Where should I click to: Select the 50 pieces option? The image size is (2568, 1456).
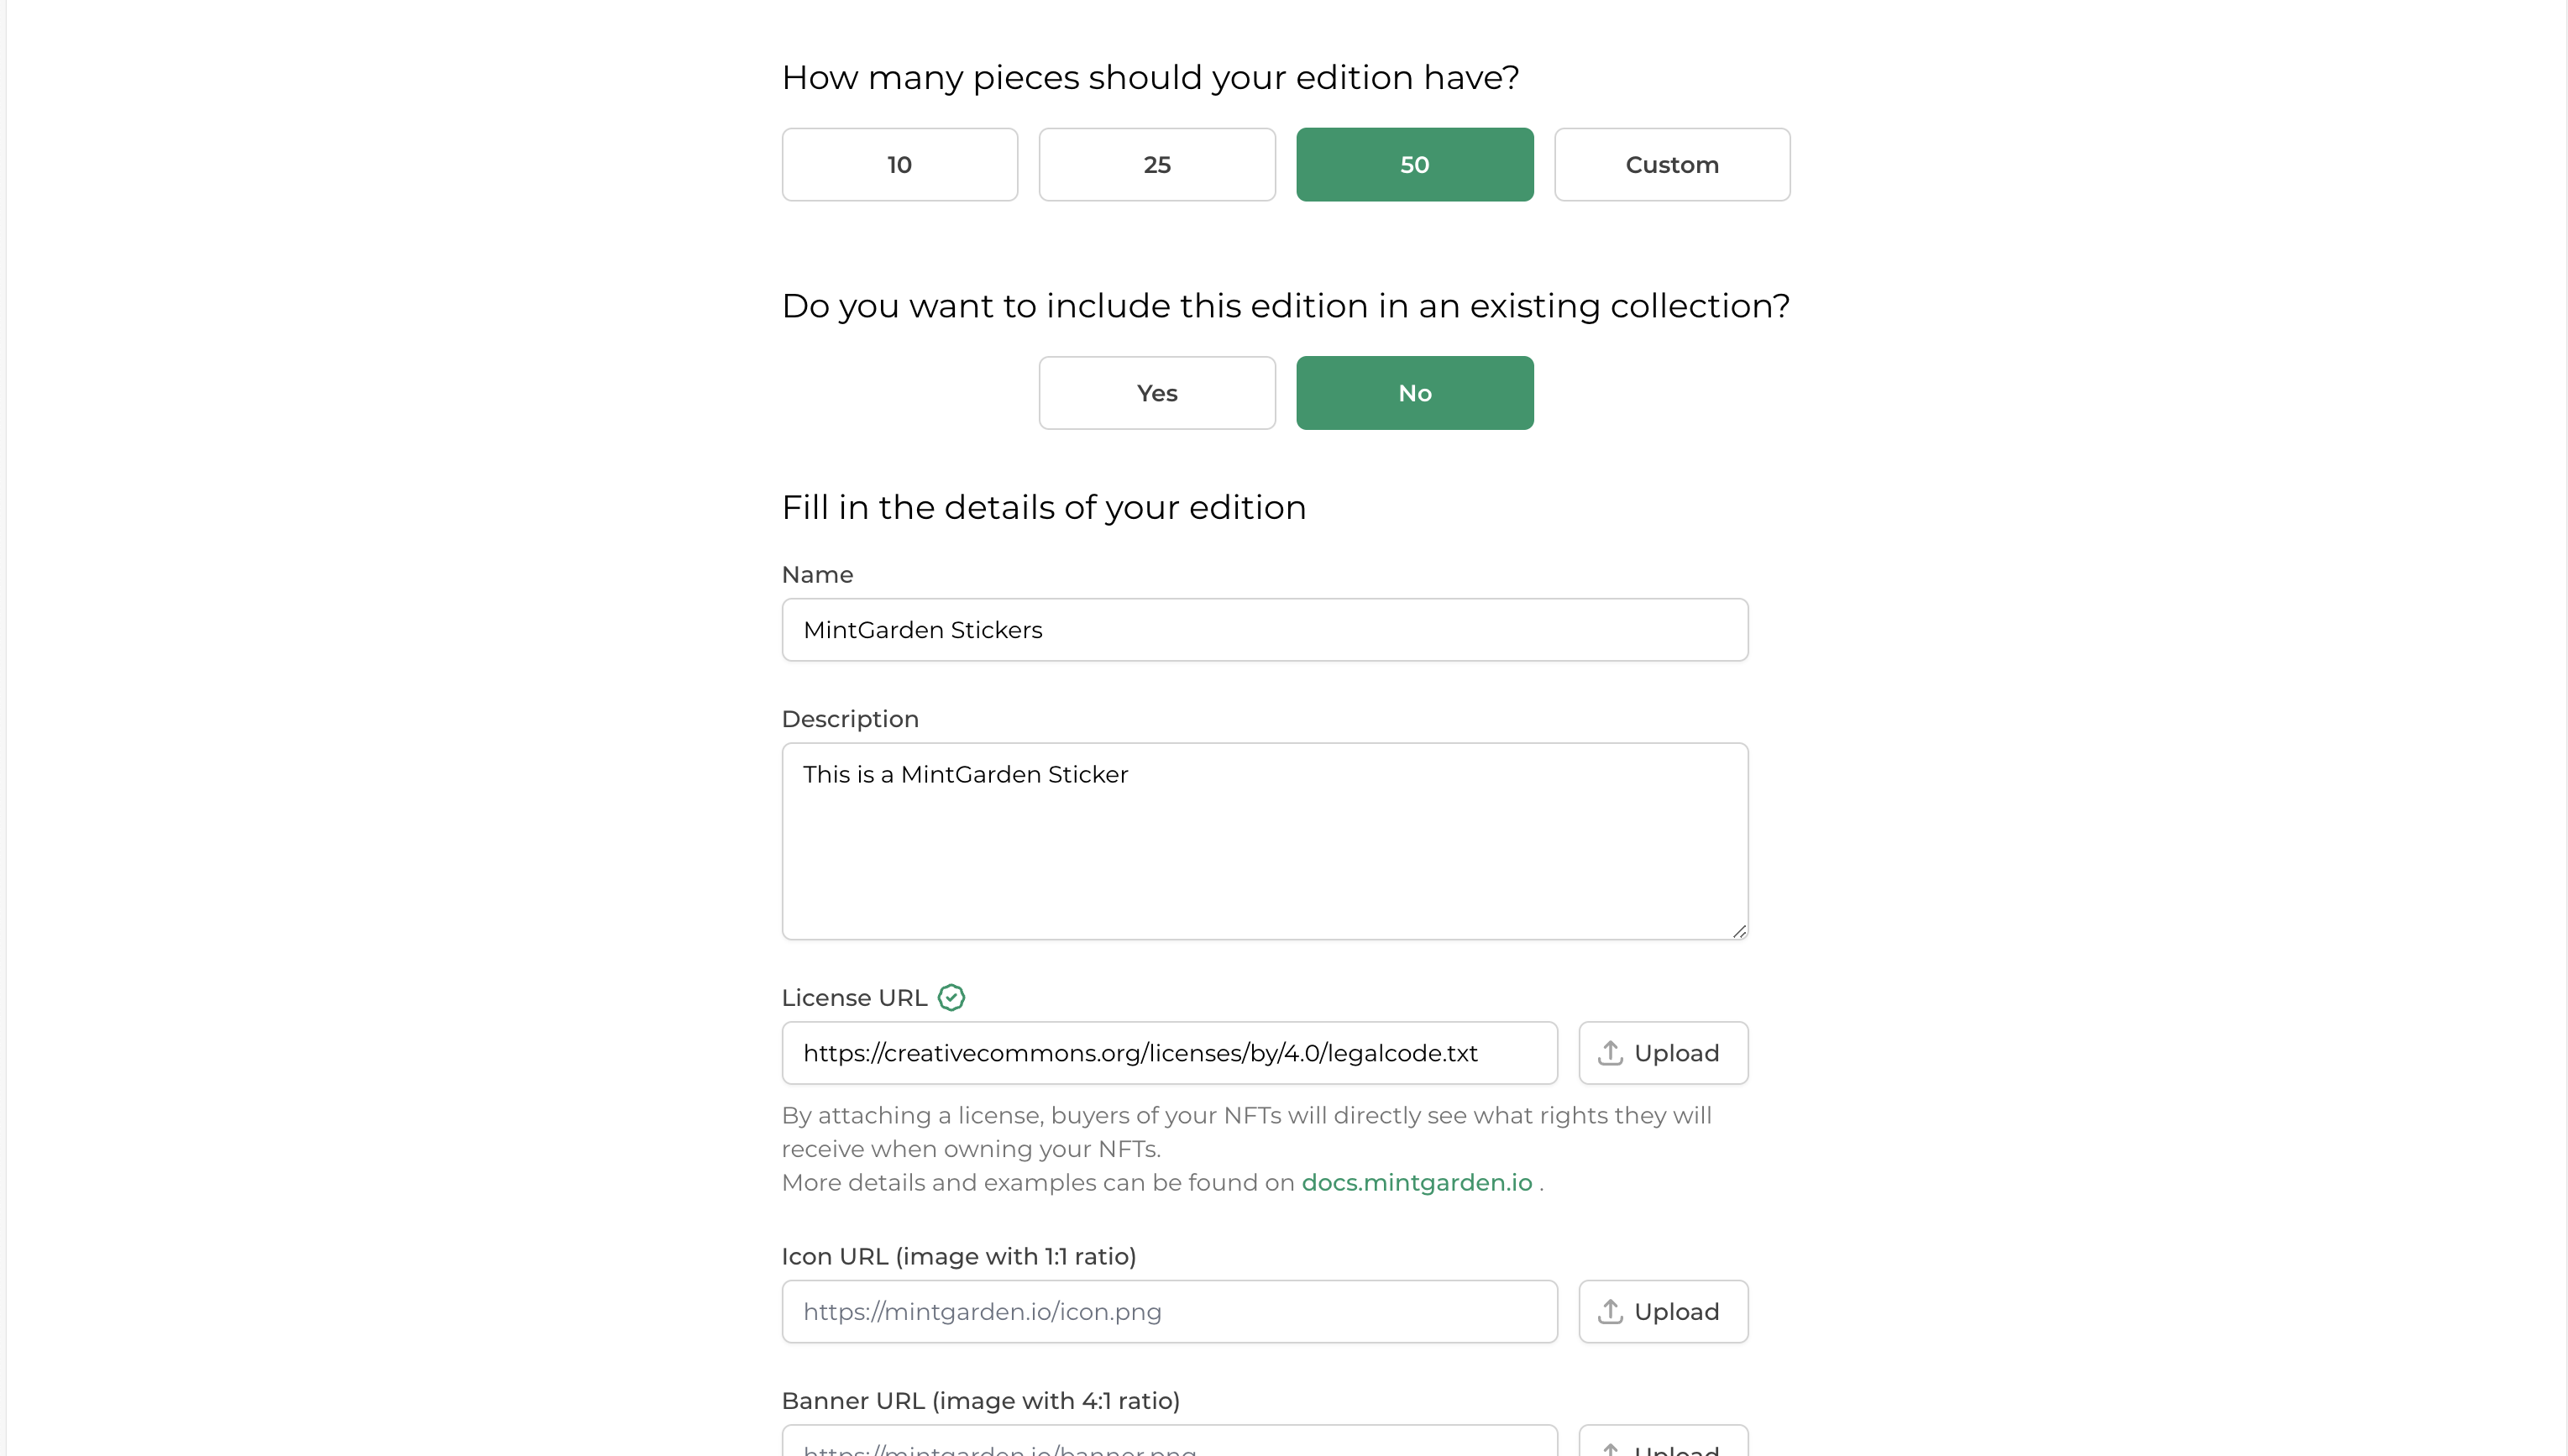point(1414,165)
